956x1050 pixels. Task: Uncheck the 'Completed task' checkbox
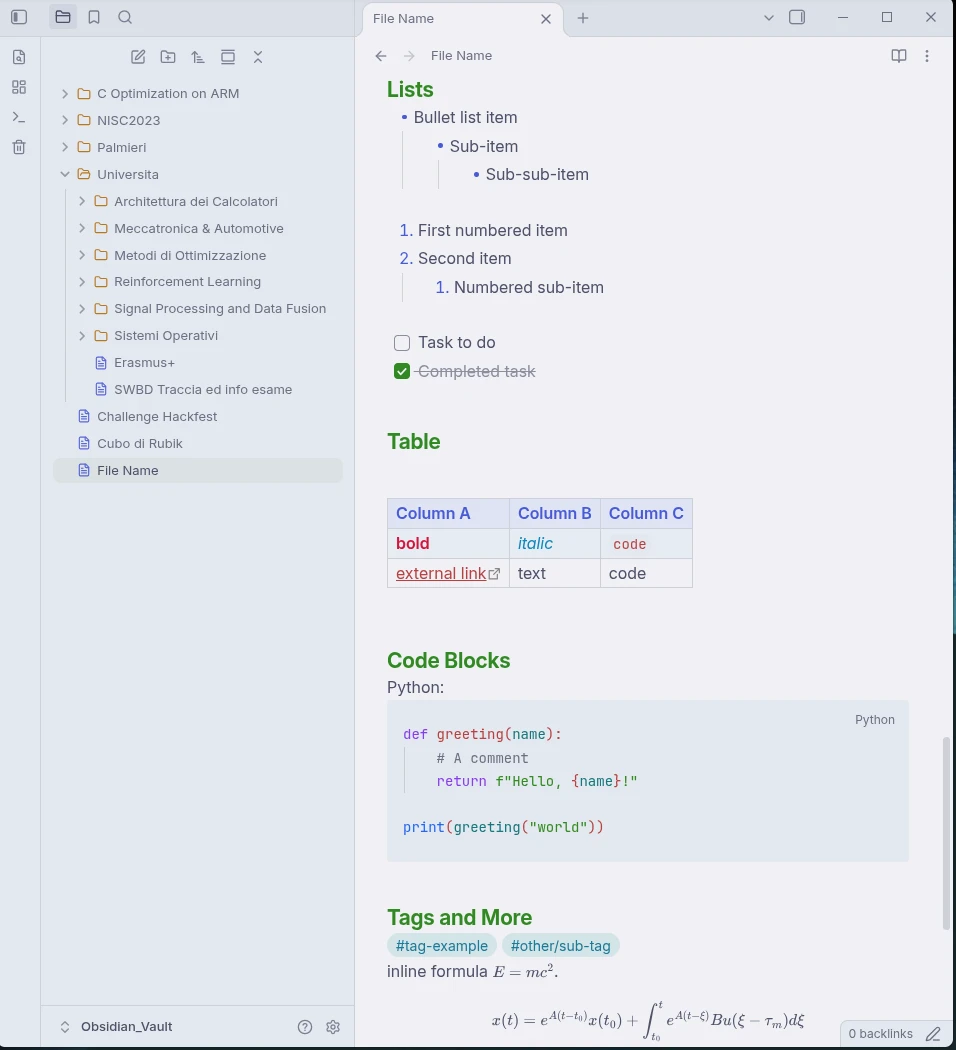tap(402, 371)
